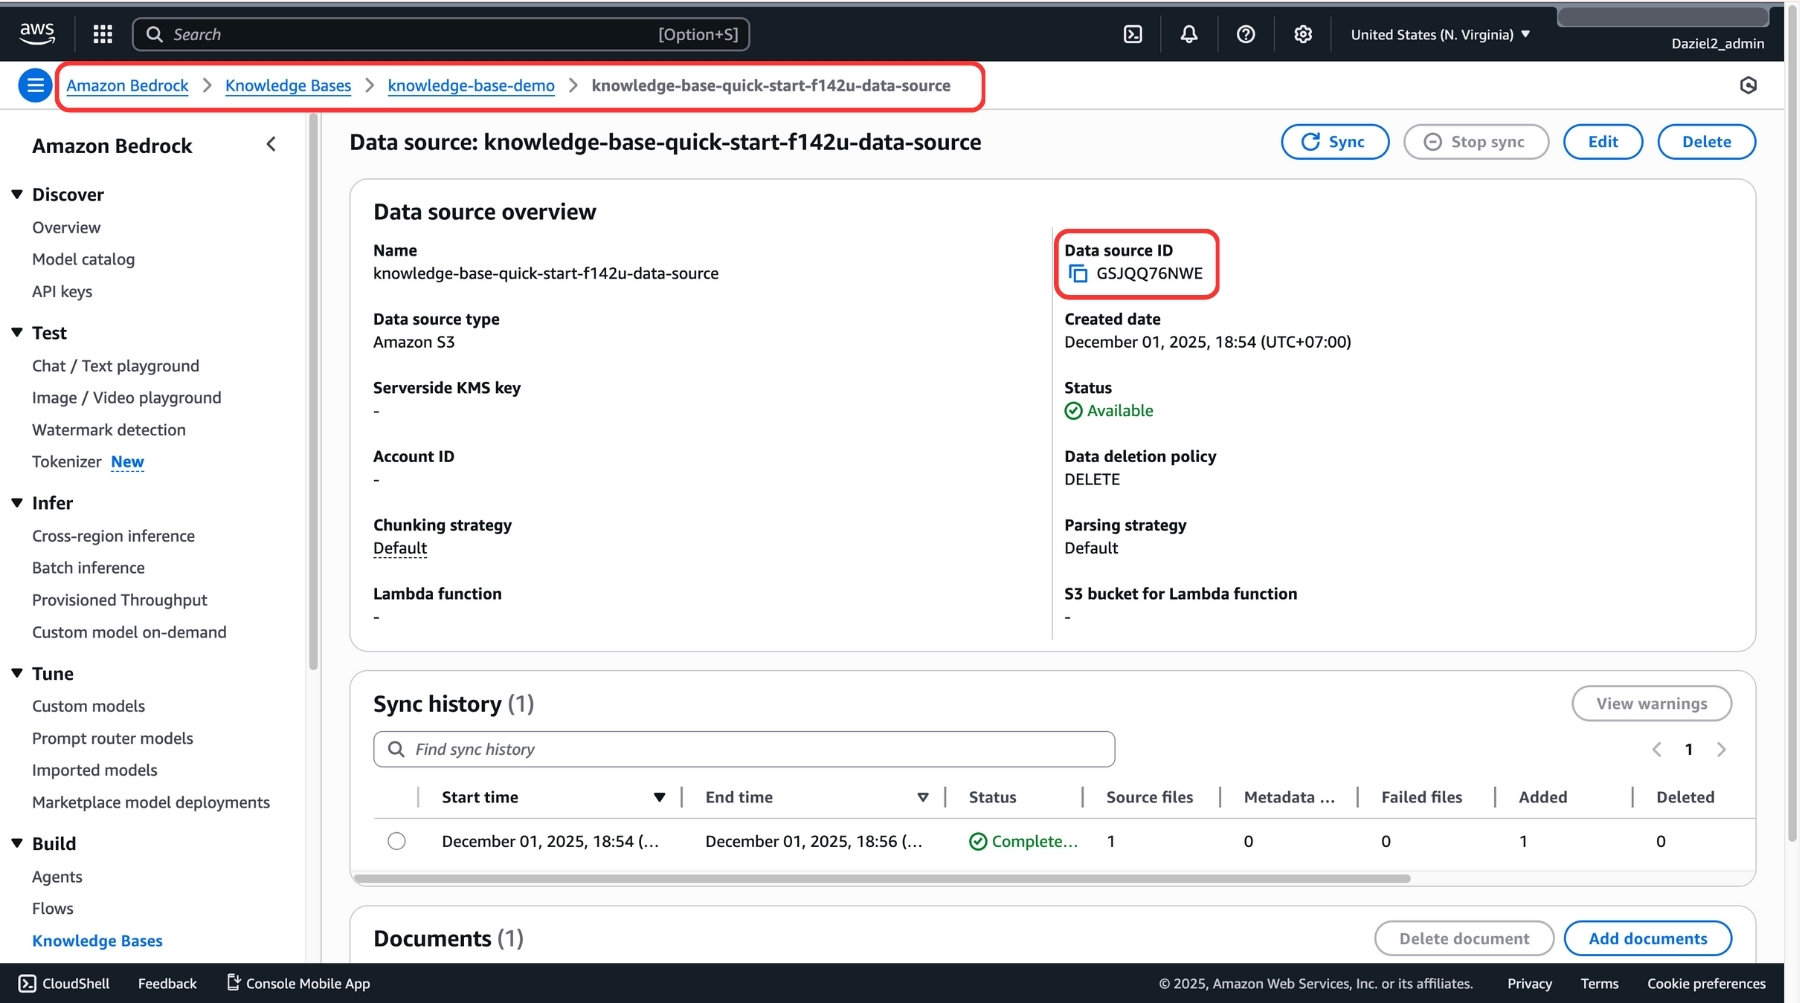Click the sync history horizontal scrollbar

click(881, 879)
